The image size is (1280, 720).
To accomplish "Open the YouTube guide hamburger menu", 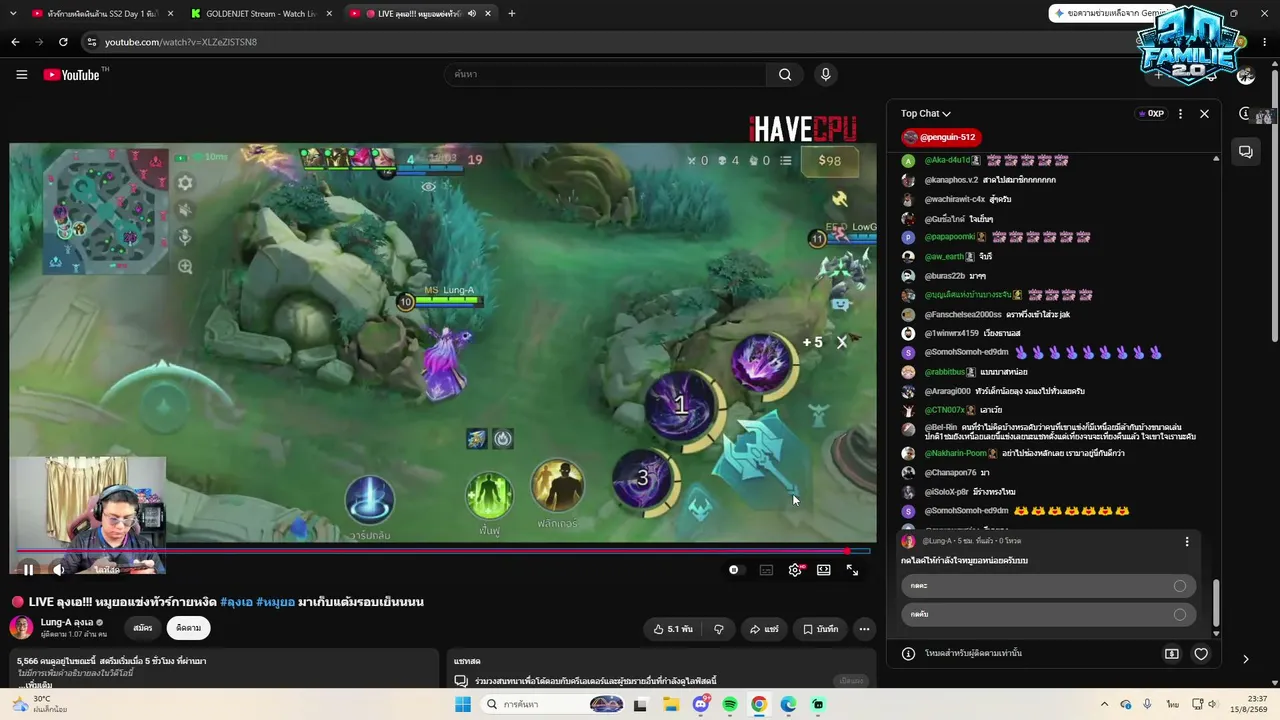I will (21, 75).
